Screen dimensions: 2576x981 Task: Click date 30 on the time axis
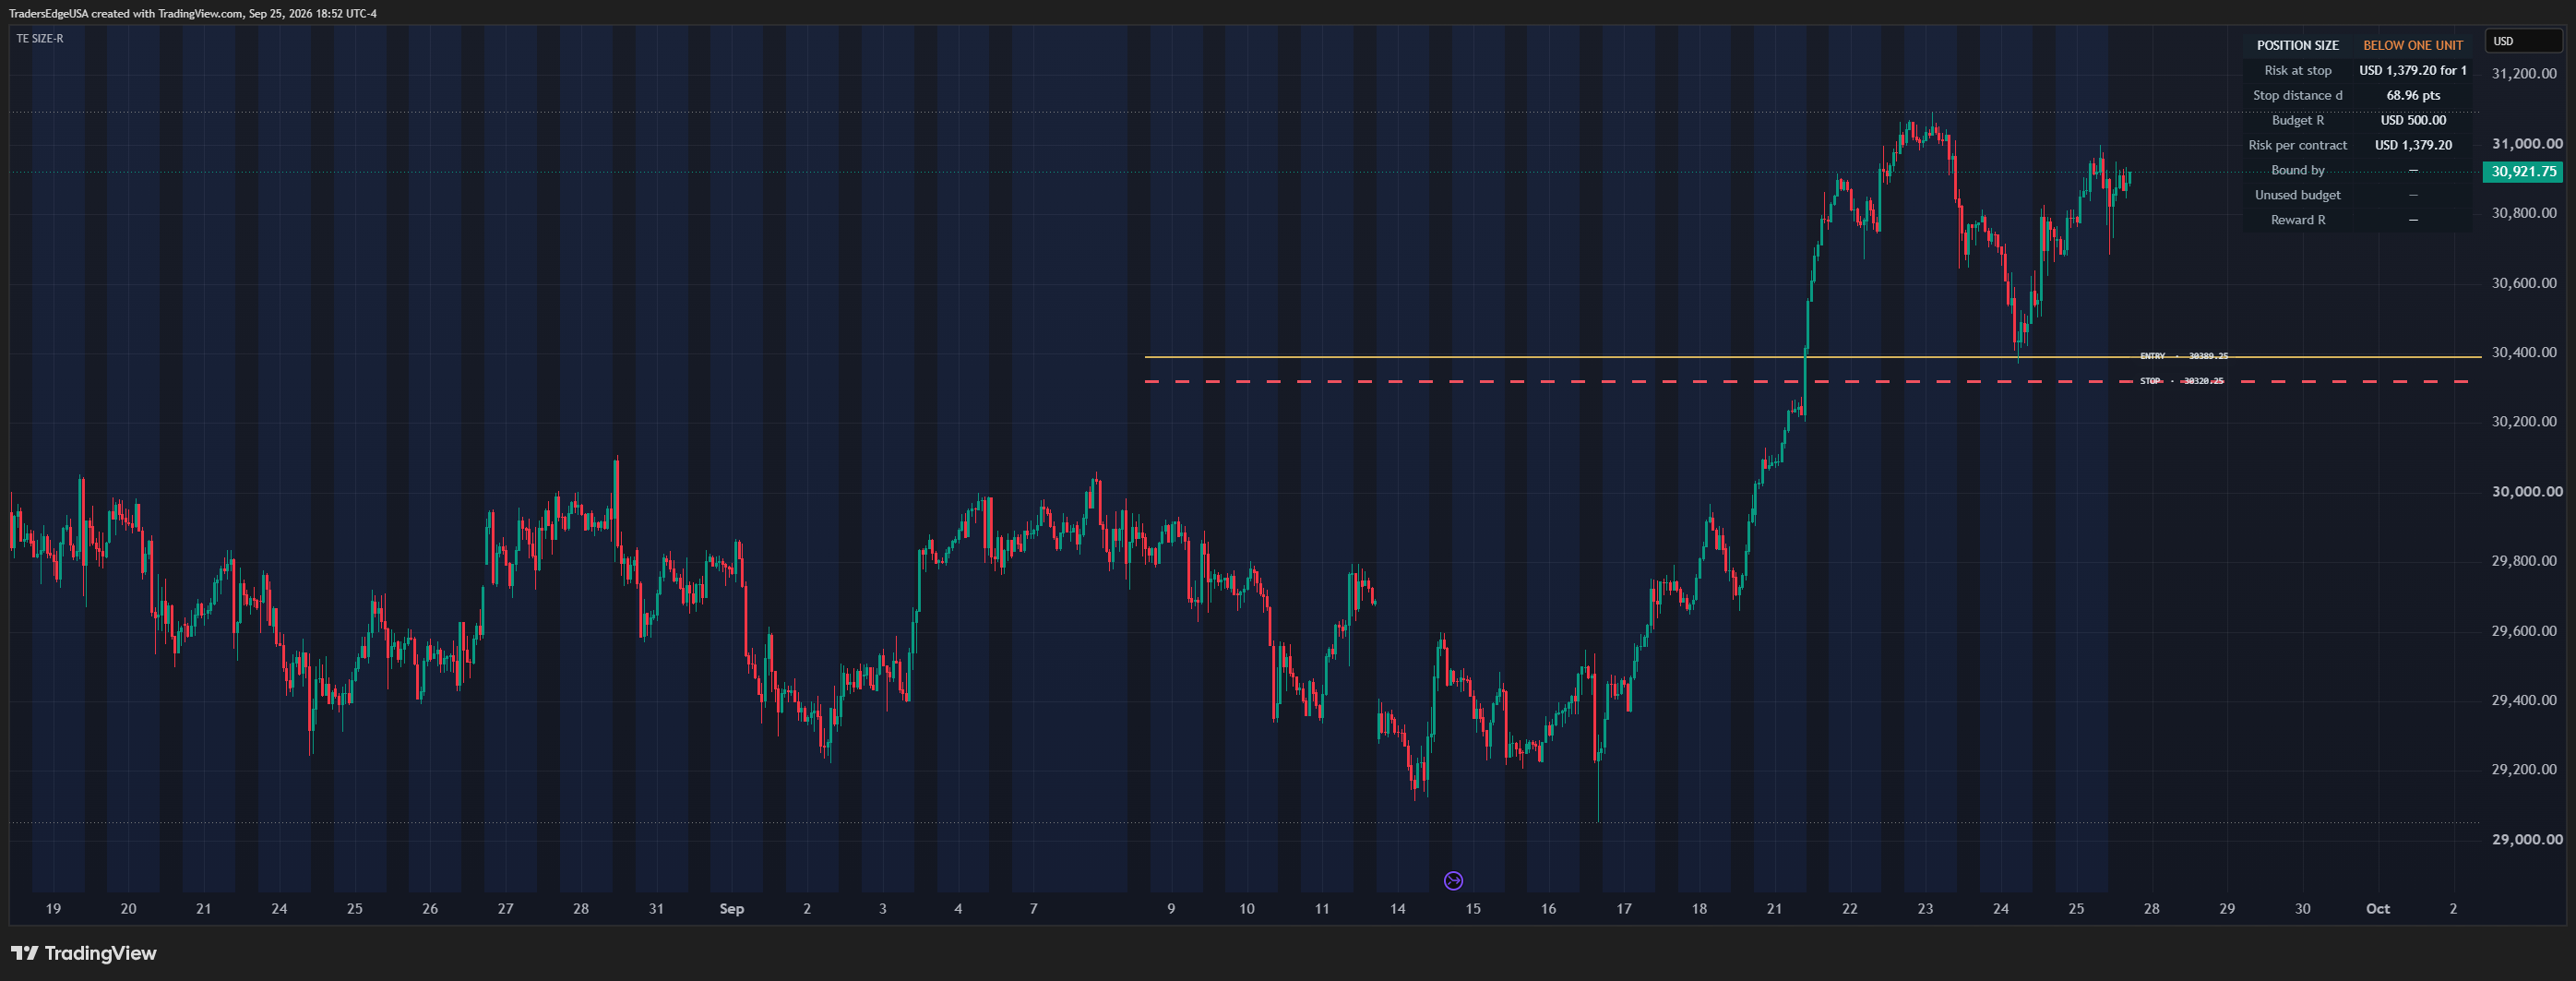pos(2302,909)
